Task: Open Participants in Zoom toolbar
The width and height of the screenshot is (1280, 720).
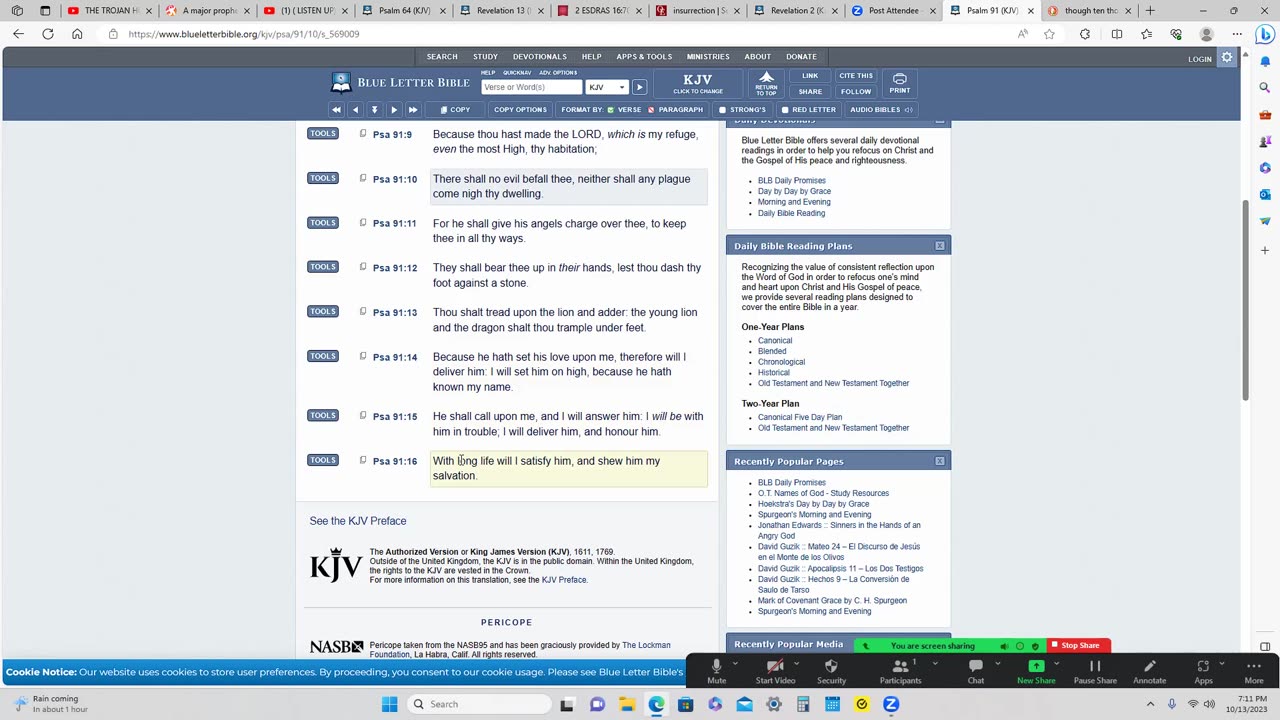Action: [x=900, y=670]
